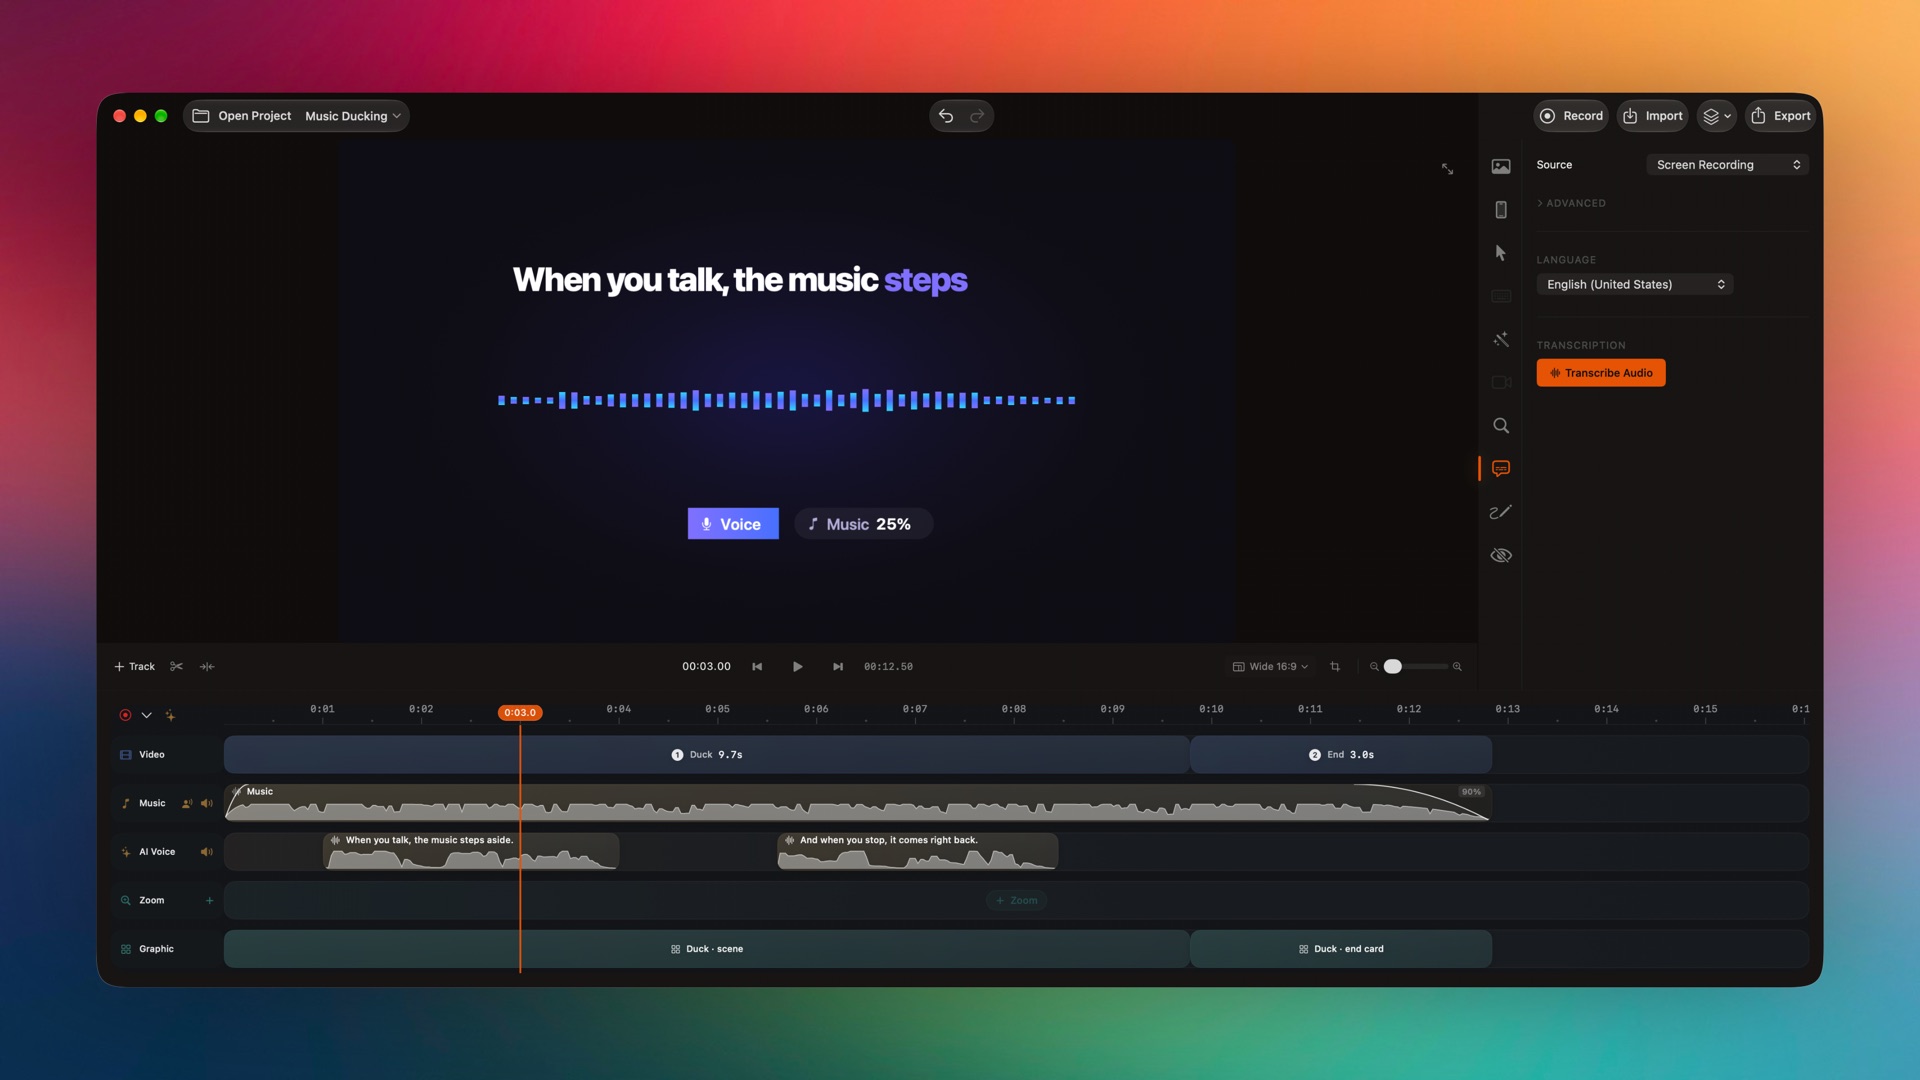Expand the chevron next to record icon
The height and width of the screenshot is (1080, 1920).
pos(146,715)
